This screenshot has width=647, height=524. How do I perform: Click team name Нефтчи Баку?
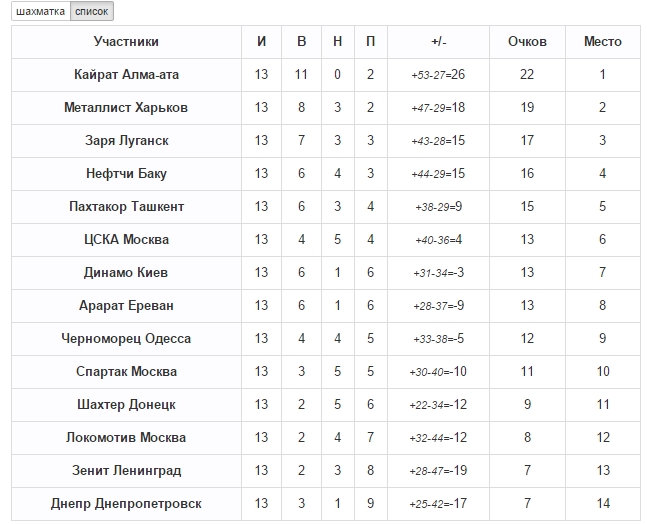pos(126,174)
